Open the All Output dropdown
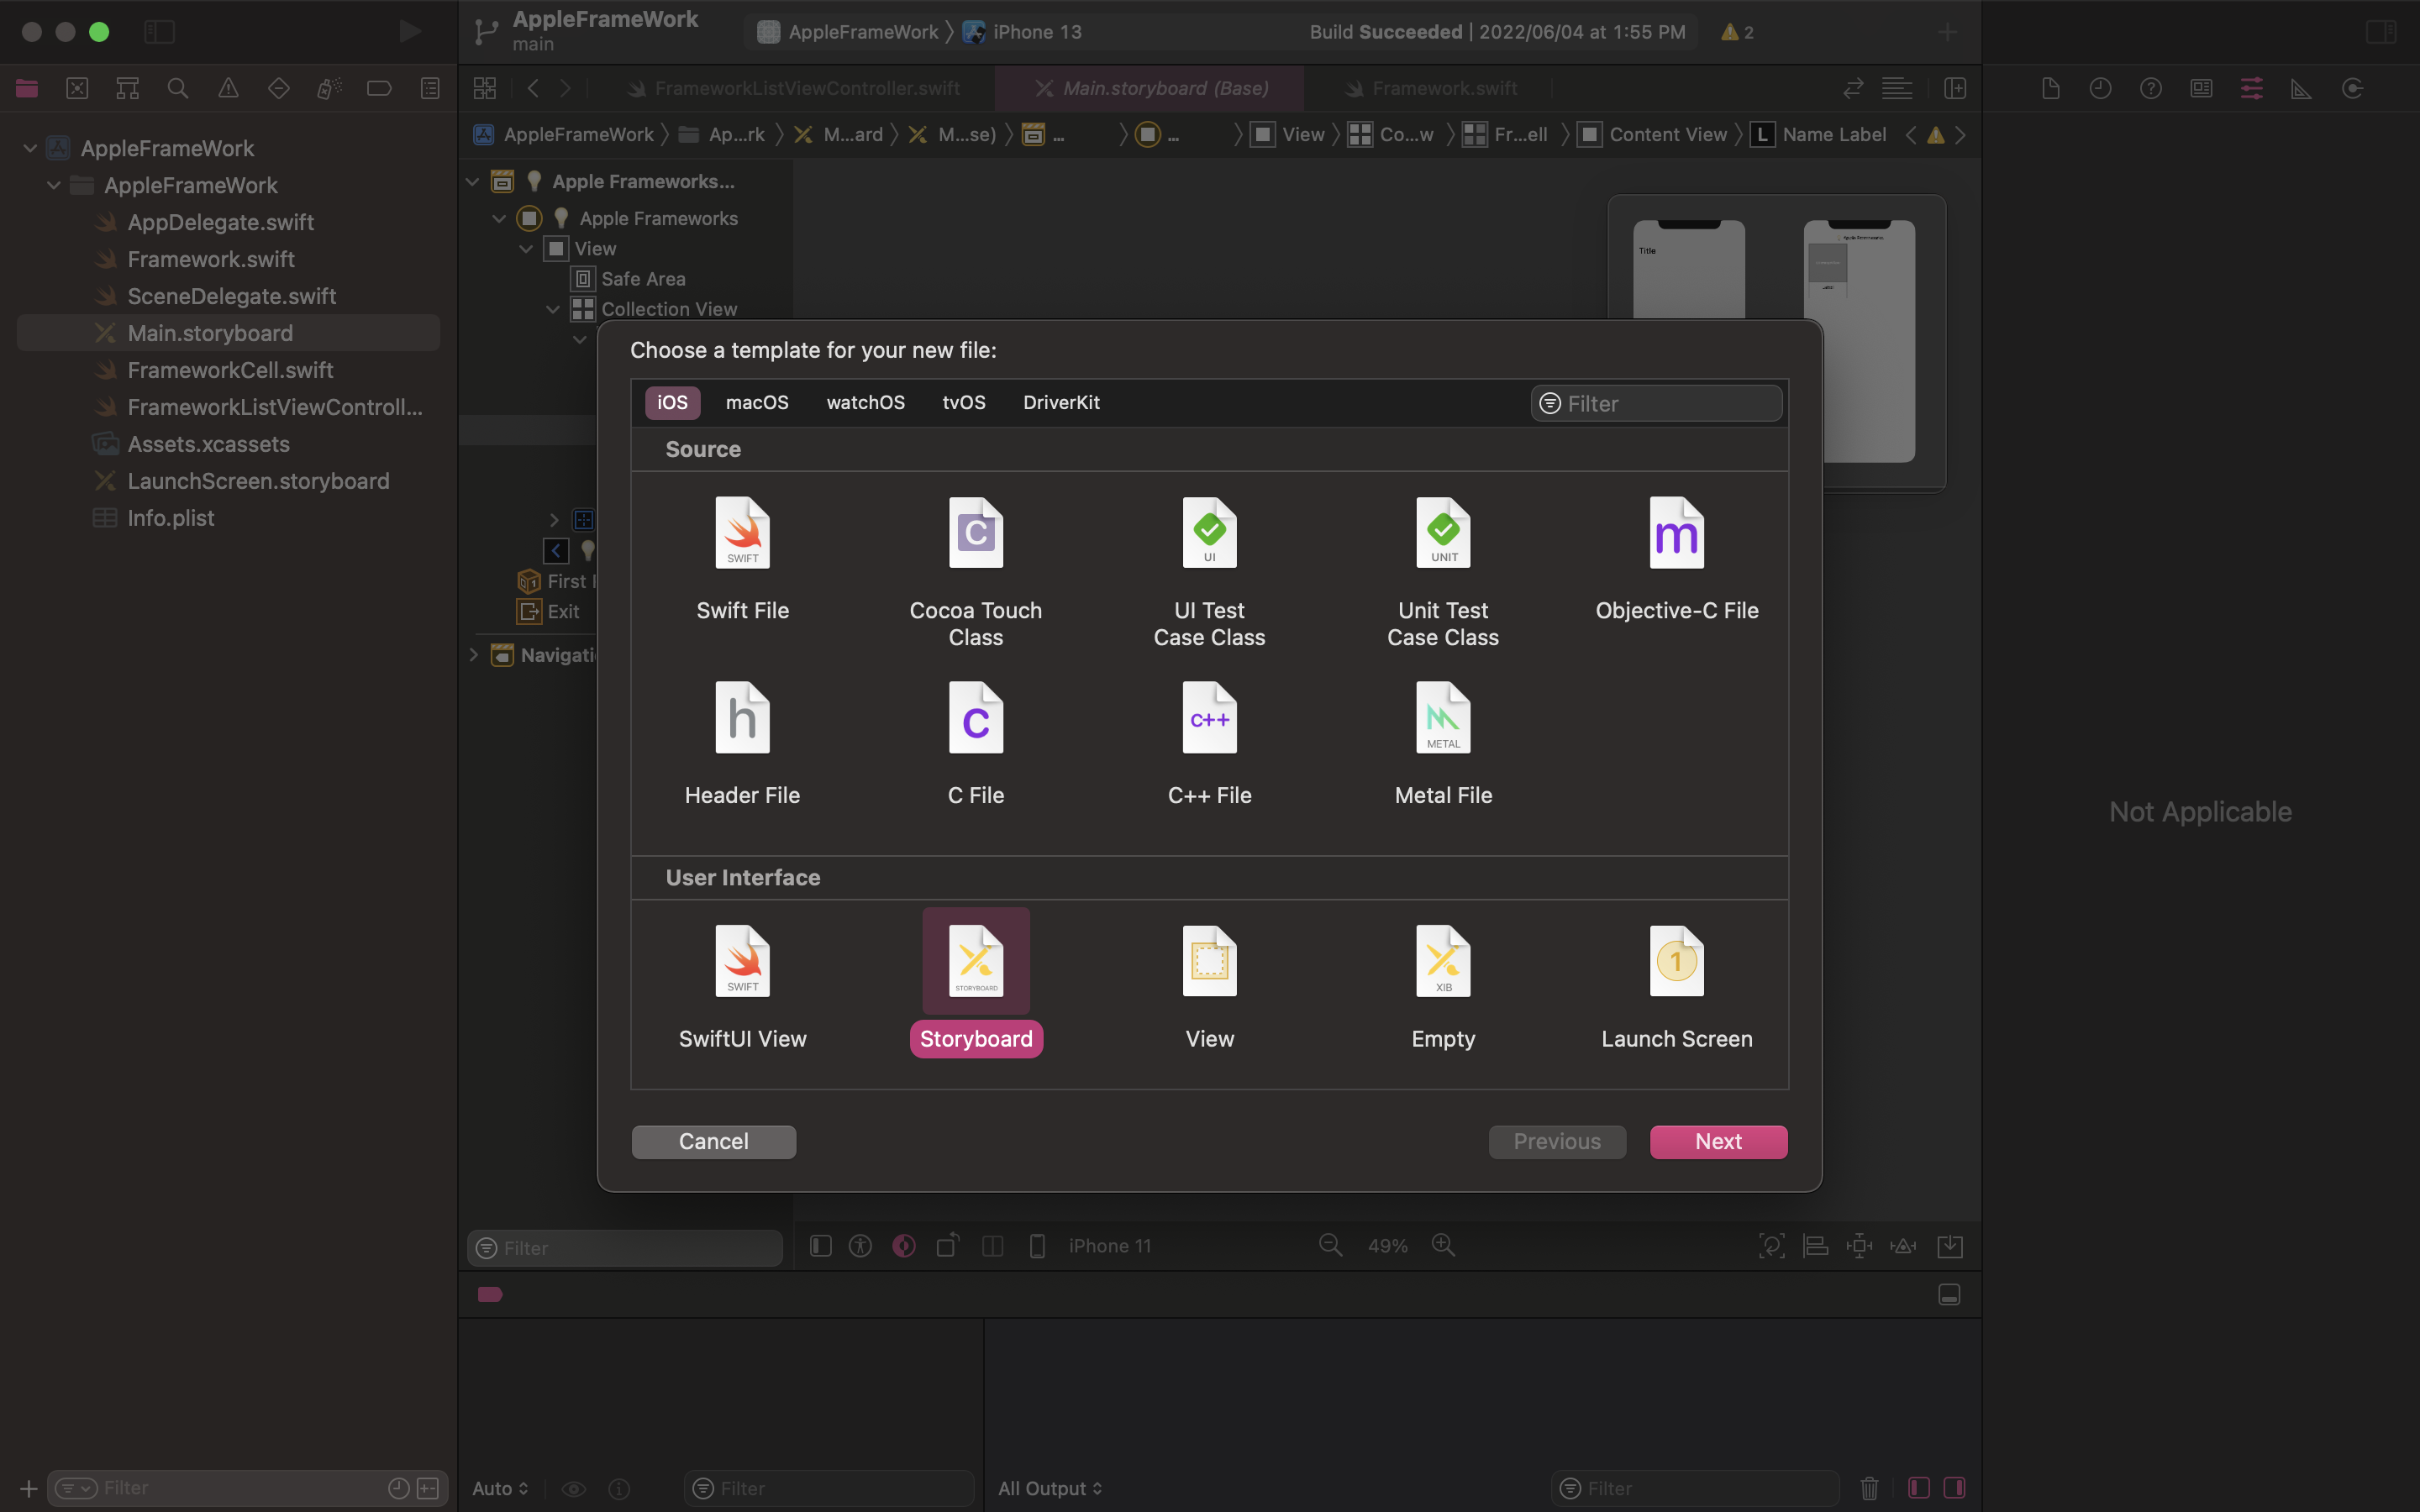Image resolution: width=2420 pixels, height=1512 pixels. coord(1049,1488)
